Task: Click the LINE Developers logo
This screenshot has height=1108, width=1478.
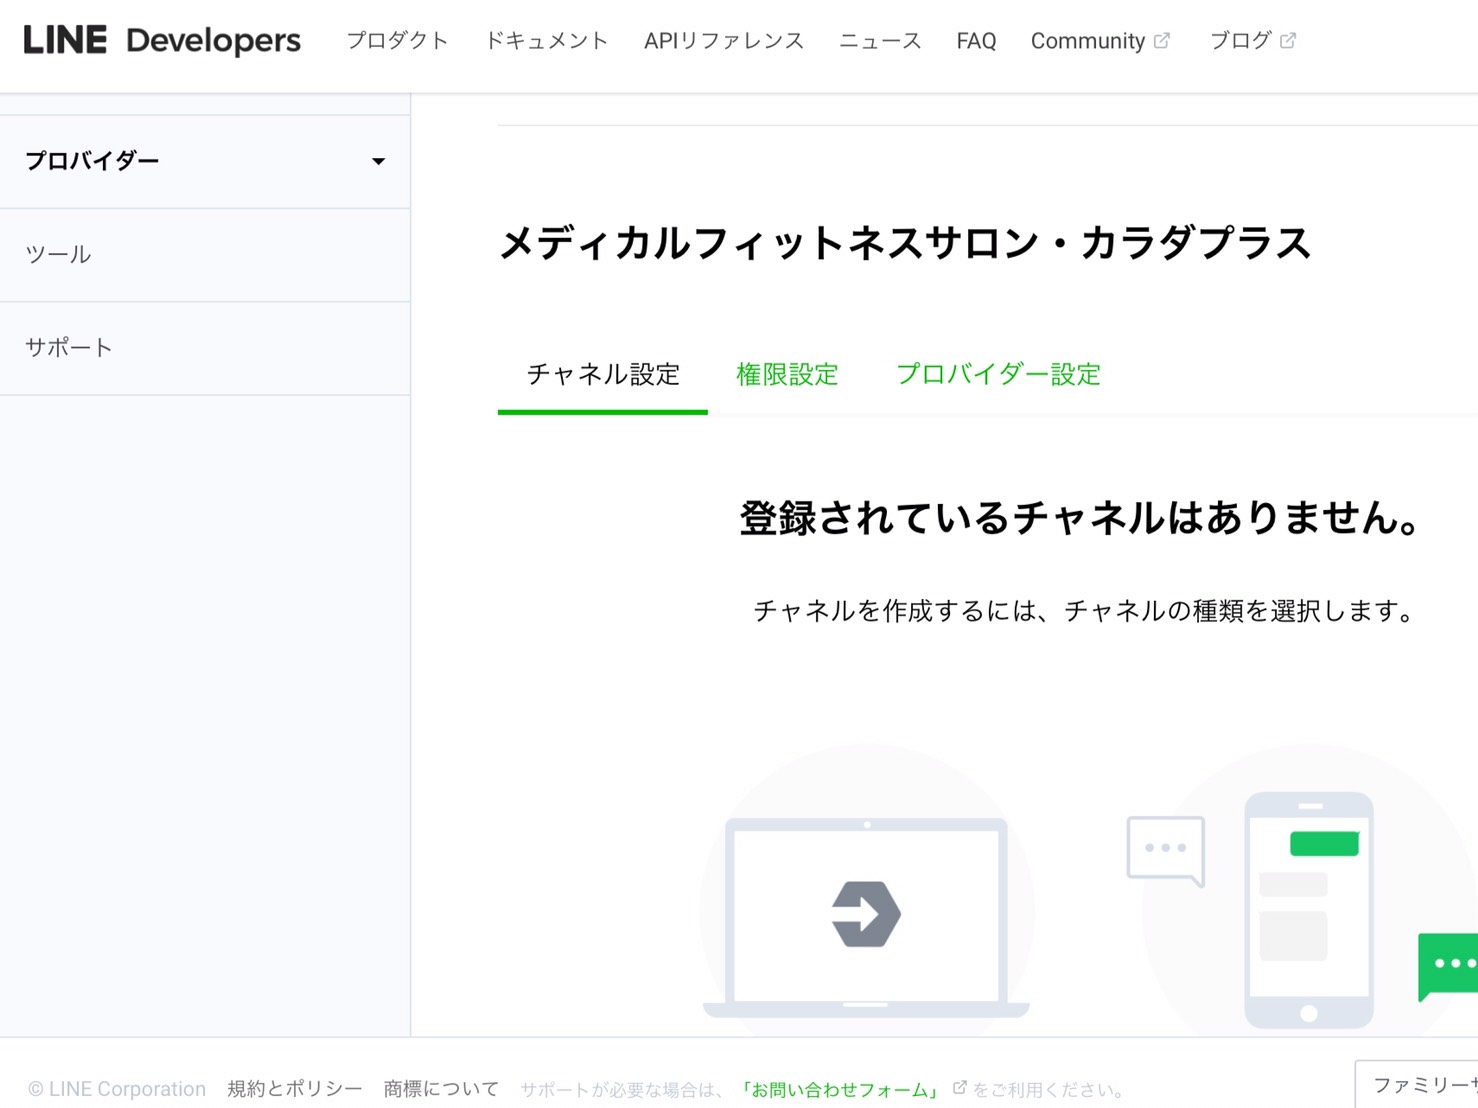Action: [162, 40]
